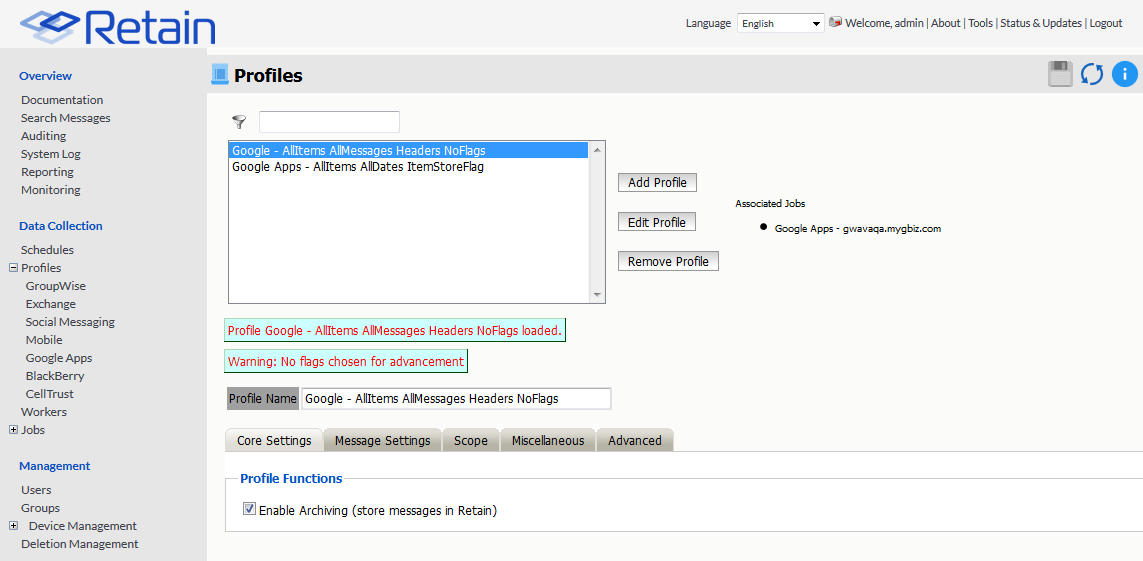Click the Save floppy disk icon
The height and width of the screenshot is (561, 1143).
(1060, 74)
